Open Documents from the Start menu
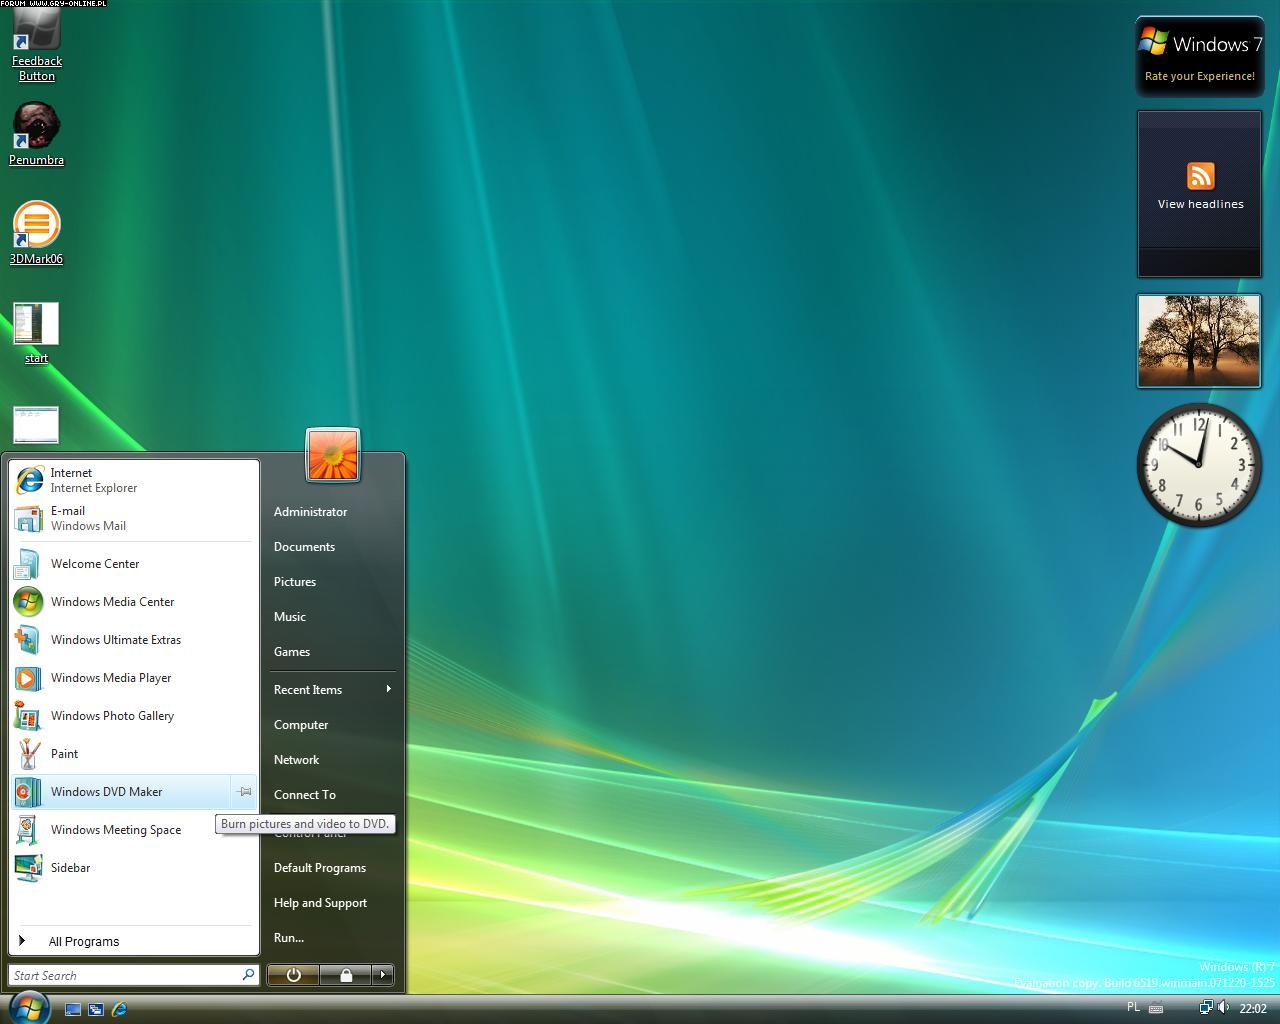Screen dimensions: 1280x1024 coord(304,547)
